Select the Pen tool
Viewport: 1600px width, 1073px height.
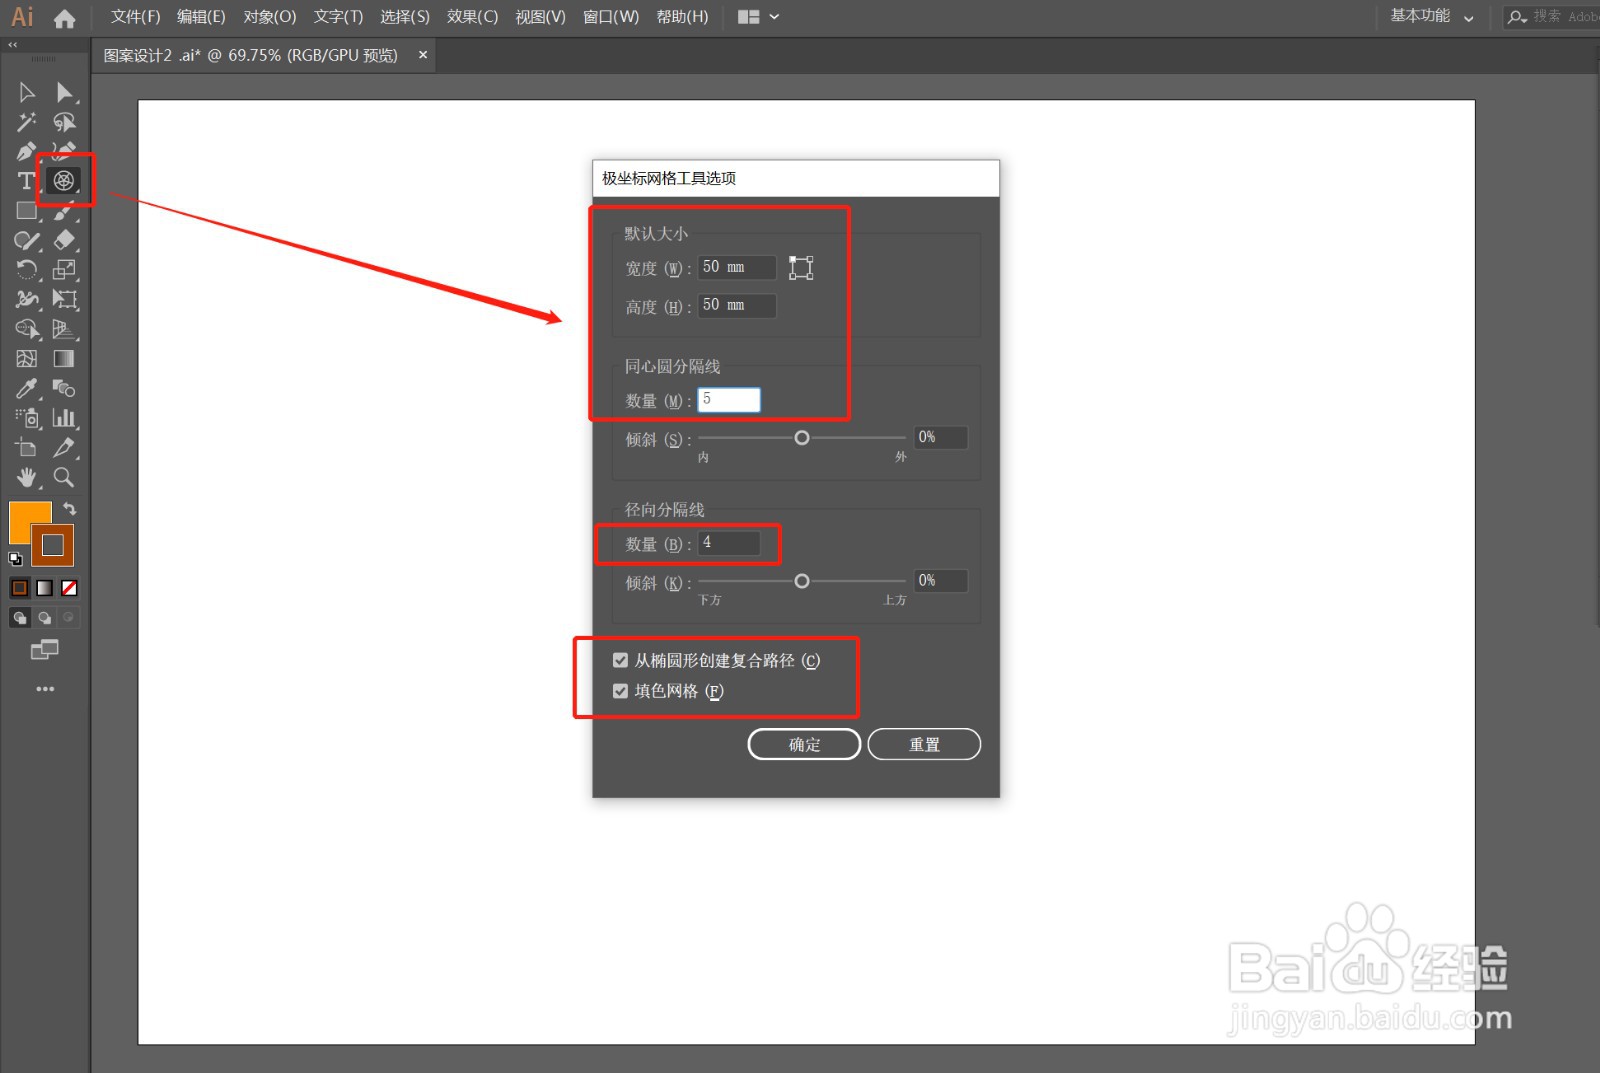tap(27, 152)
